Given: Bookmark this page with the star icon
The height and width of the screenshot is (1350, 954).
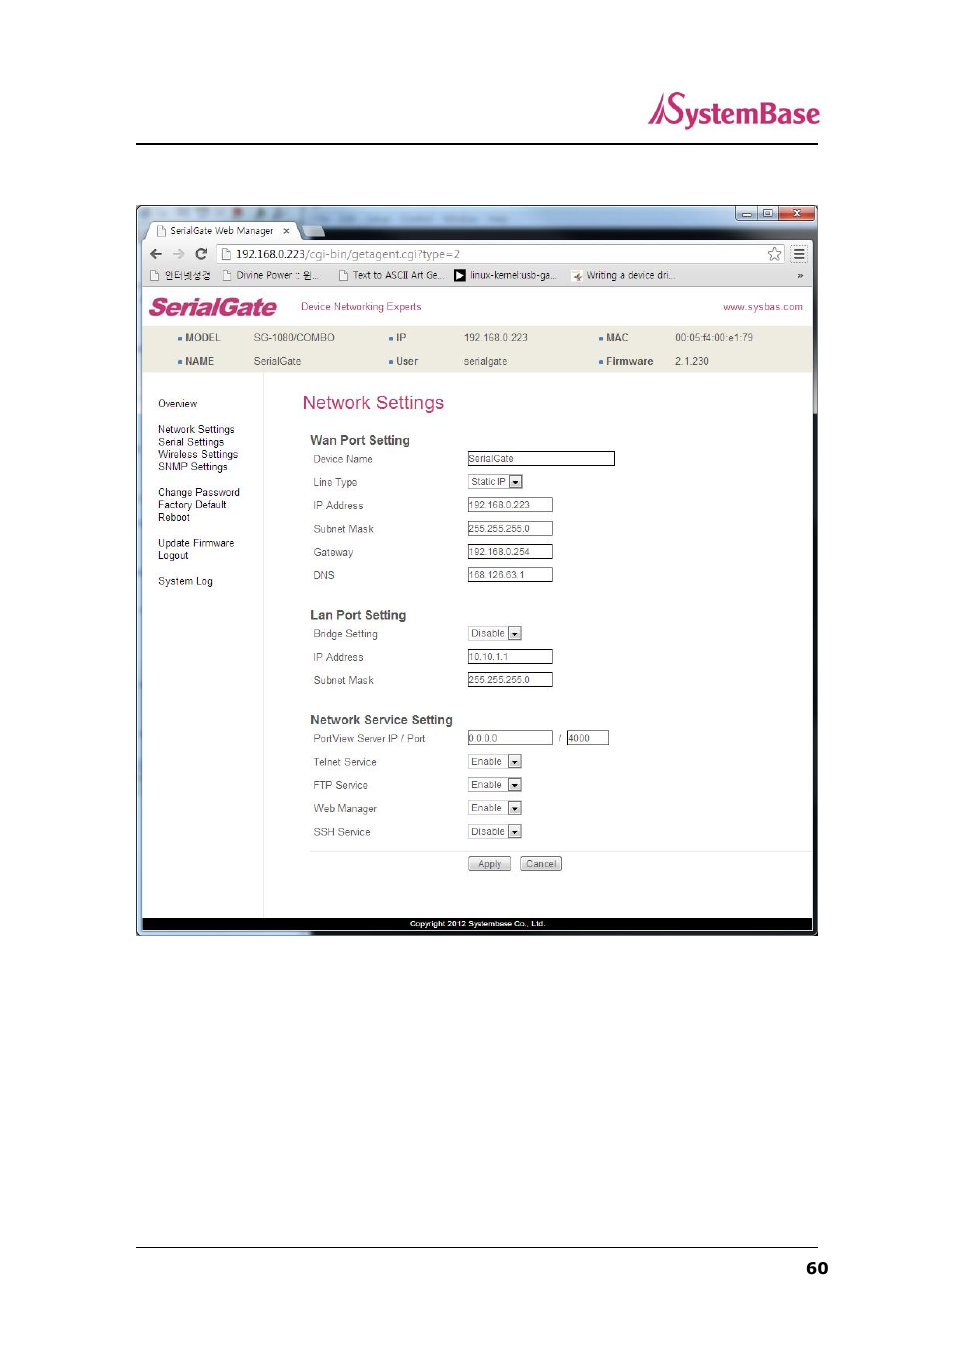Looking at the screenshot, I should click(x=774, y=254).
